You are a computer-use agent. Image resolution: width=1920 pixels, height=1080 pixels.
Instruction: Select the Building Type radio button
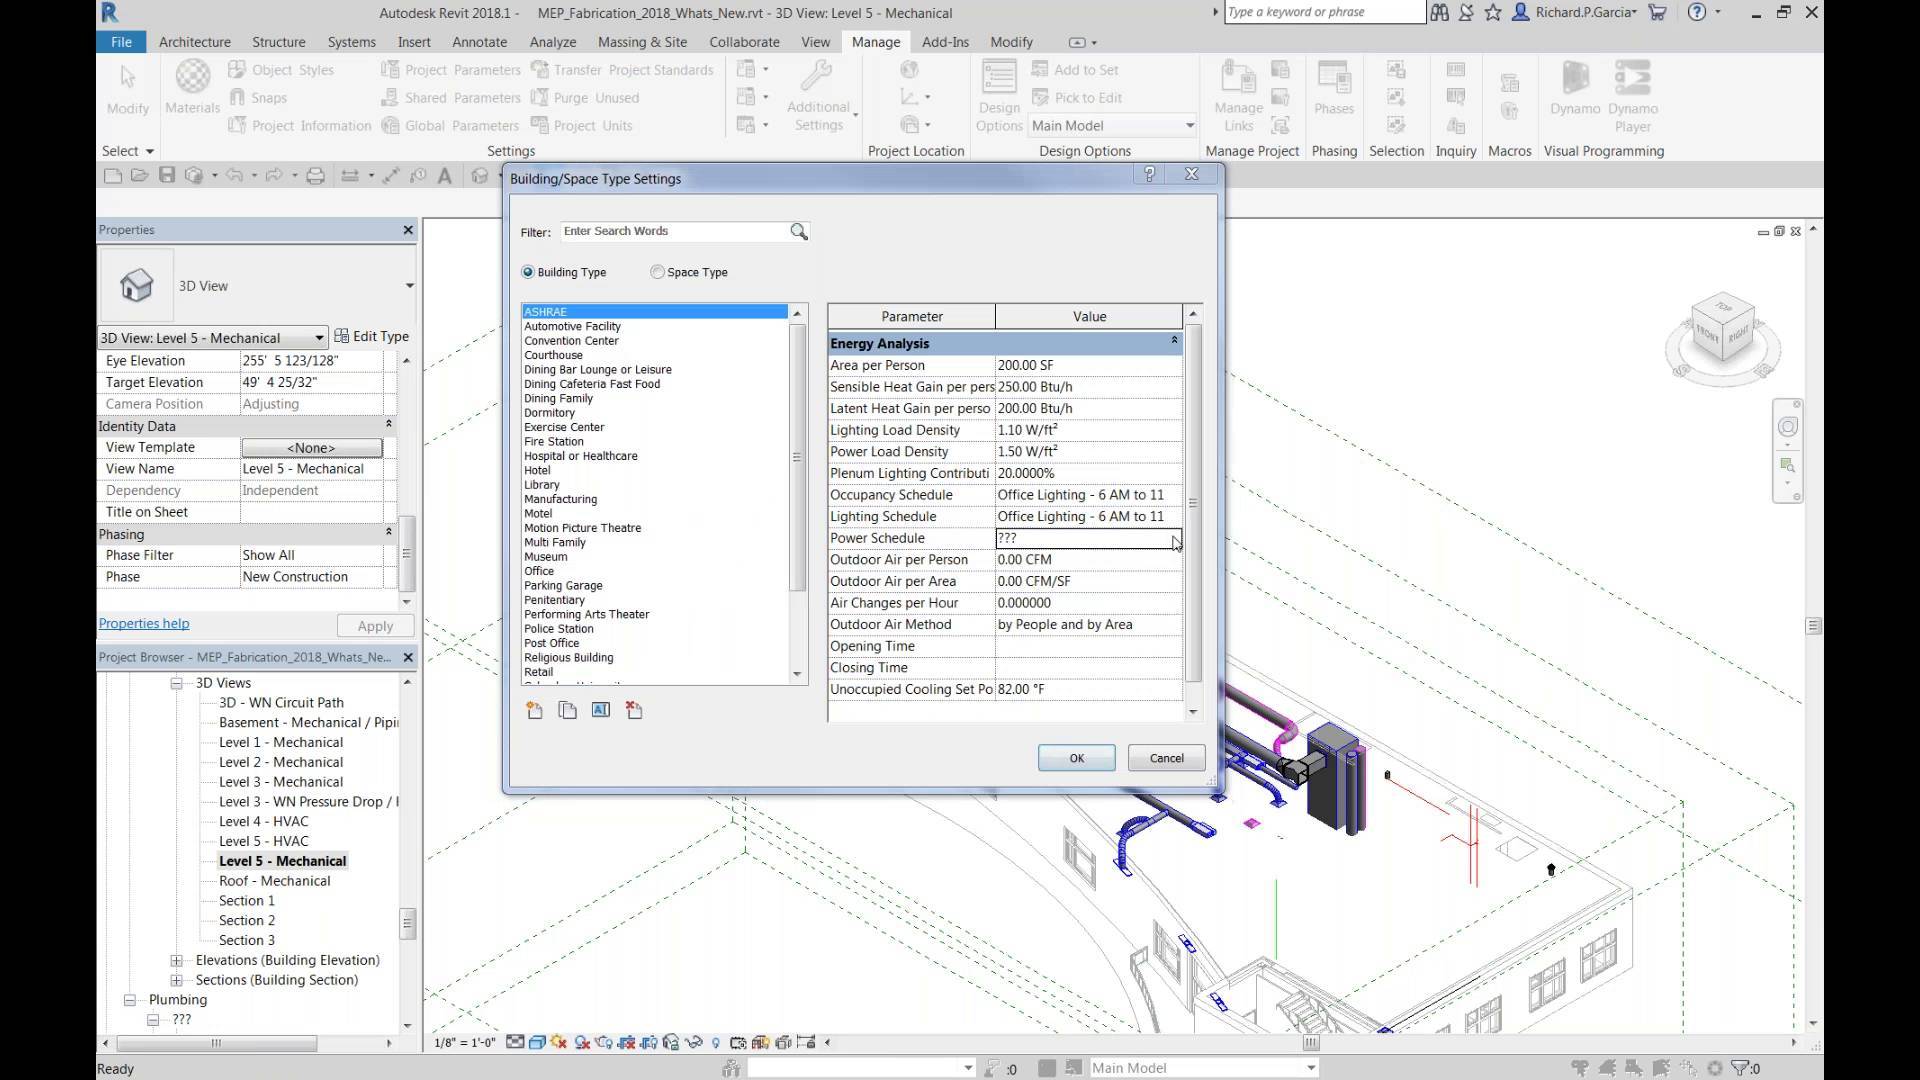[x=528, y=272]
